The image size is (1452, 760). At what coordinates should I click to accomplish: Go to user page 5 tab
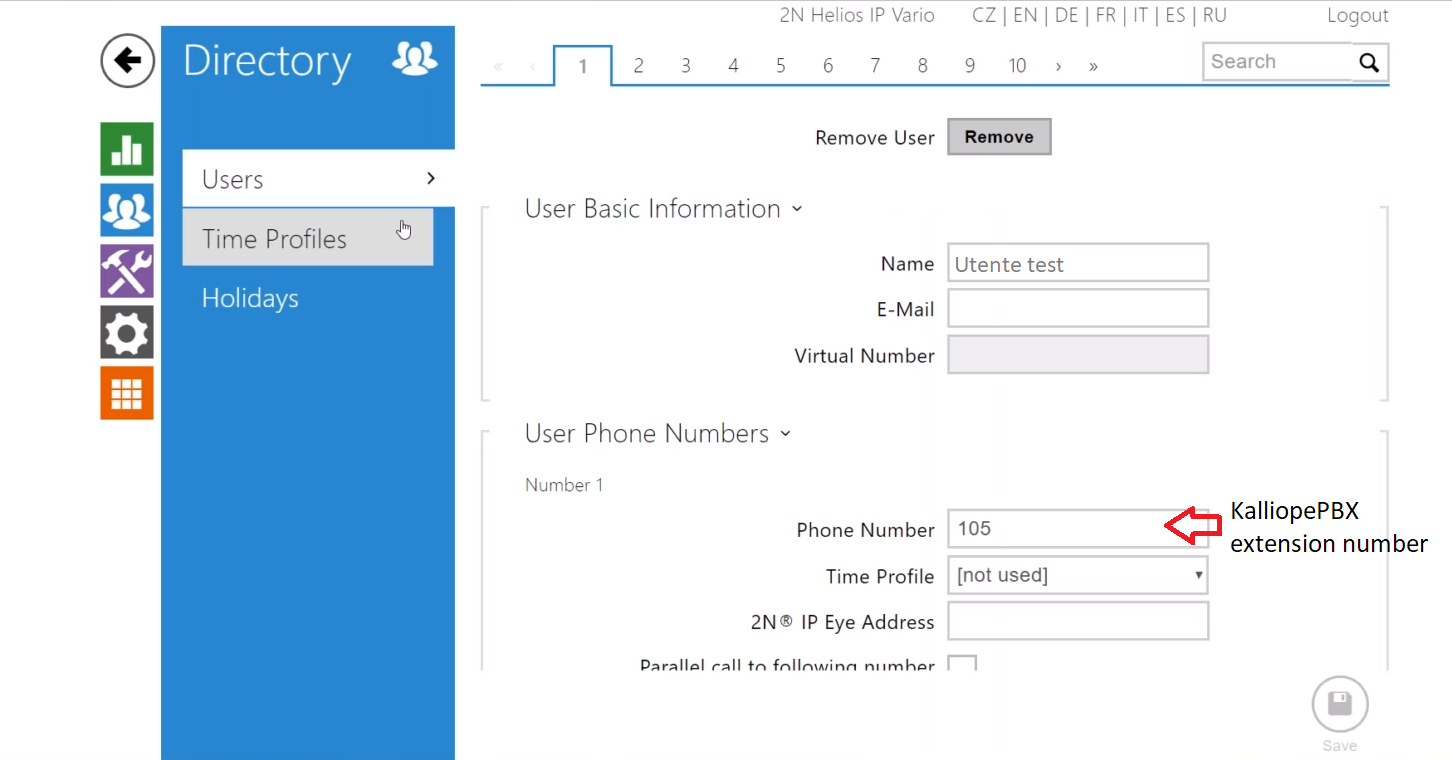pos(780,66)
